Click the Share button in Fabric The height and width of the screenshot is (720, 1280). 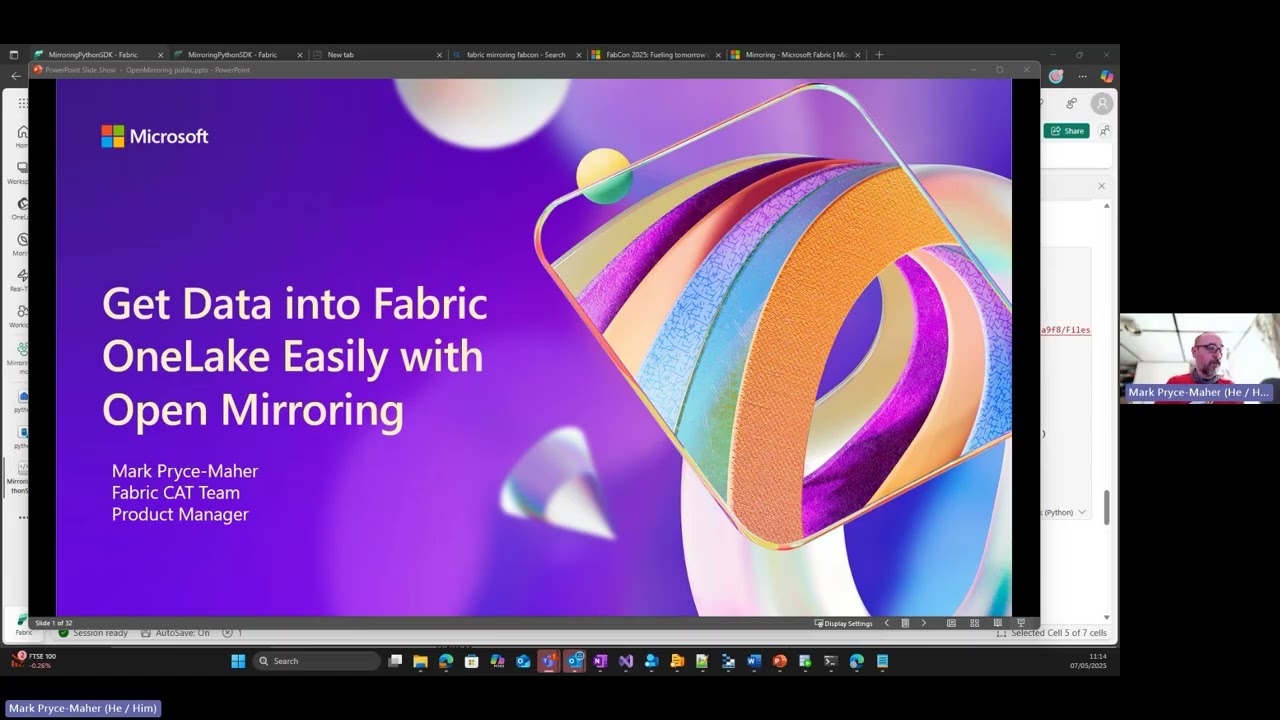1066,131
